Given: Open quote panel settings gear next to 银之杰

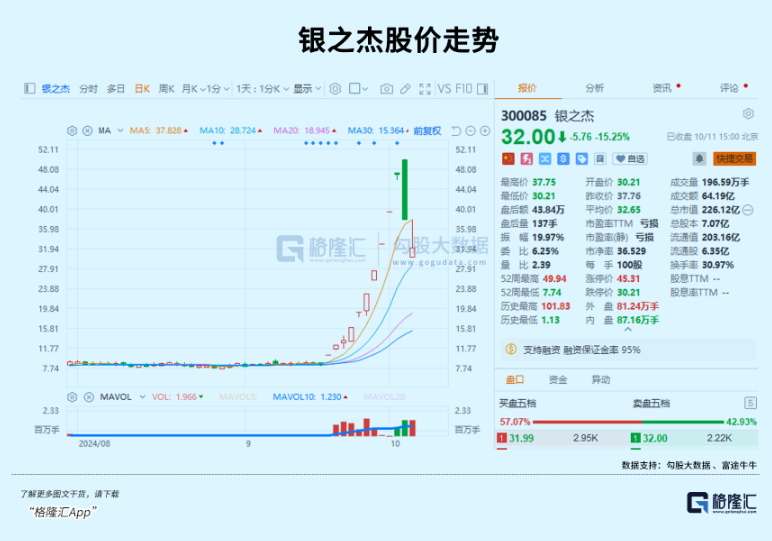Looking at the screenshot, I should point(748,114).
